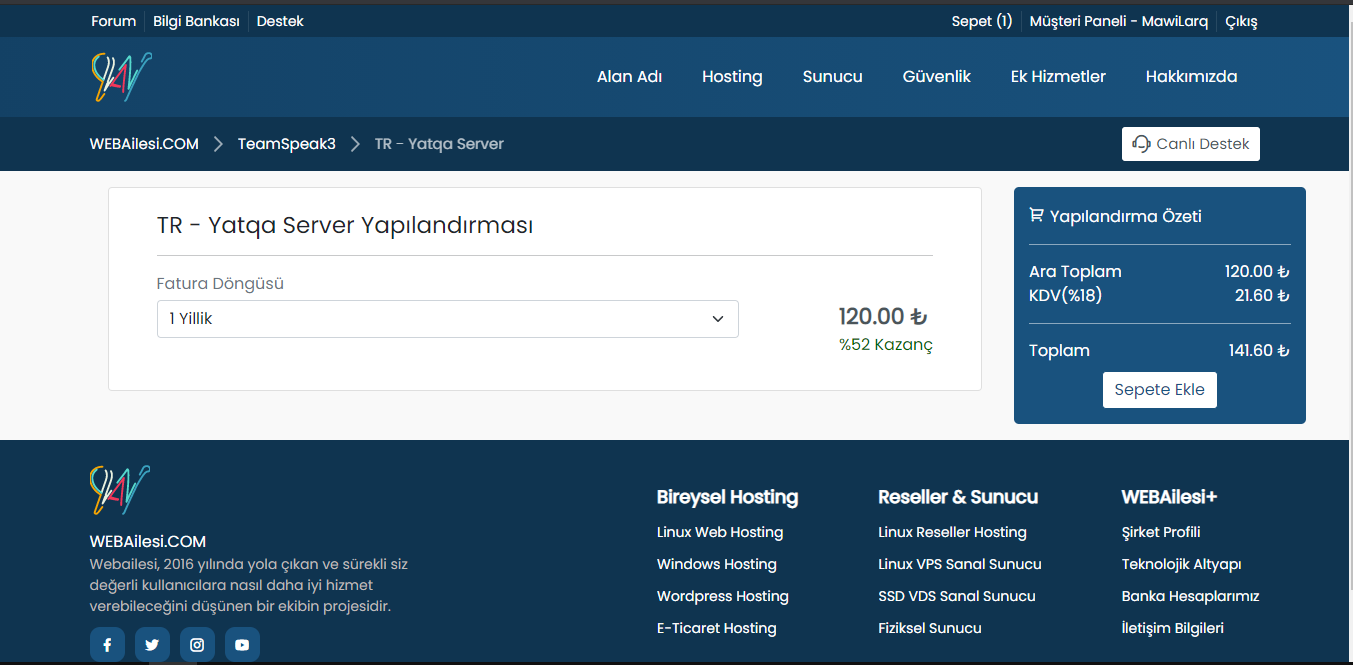Screen dimensions: 1353x665
Task: Open the Ek Hizmetler menu
Action: pyautogui.click(x=1058, y=77)
